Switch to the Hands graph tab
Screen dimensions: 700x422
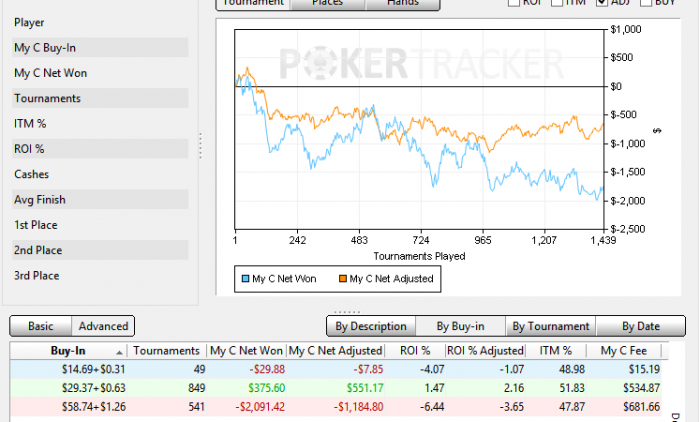(403, 4)
